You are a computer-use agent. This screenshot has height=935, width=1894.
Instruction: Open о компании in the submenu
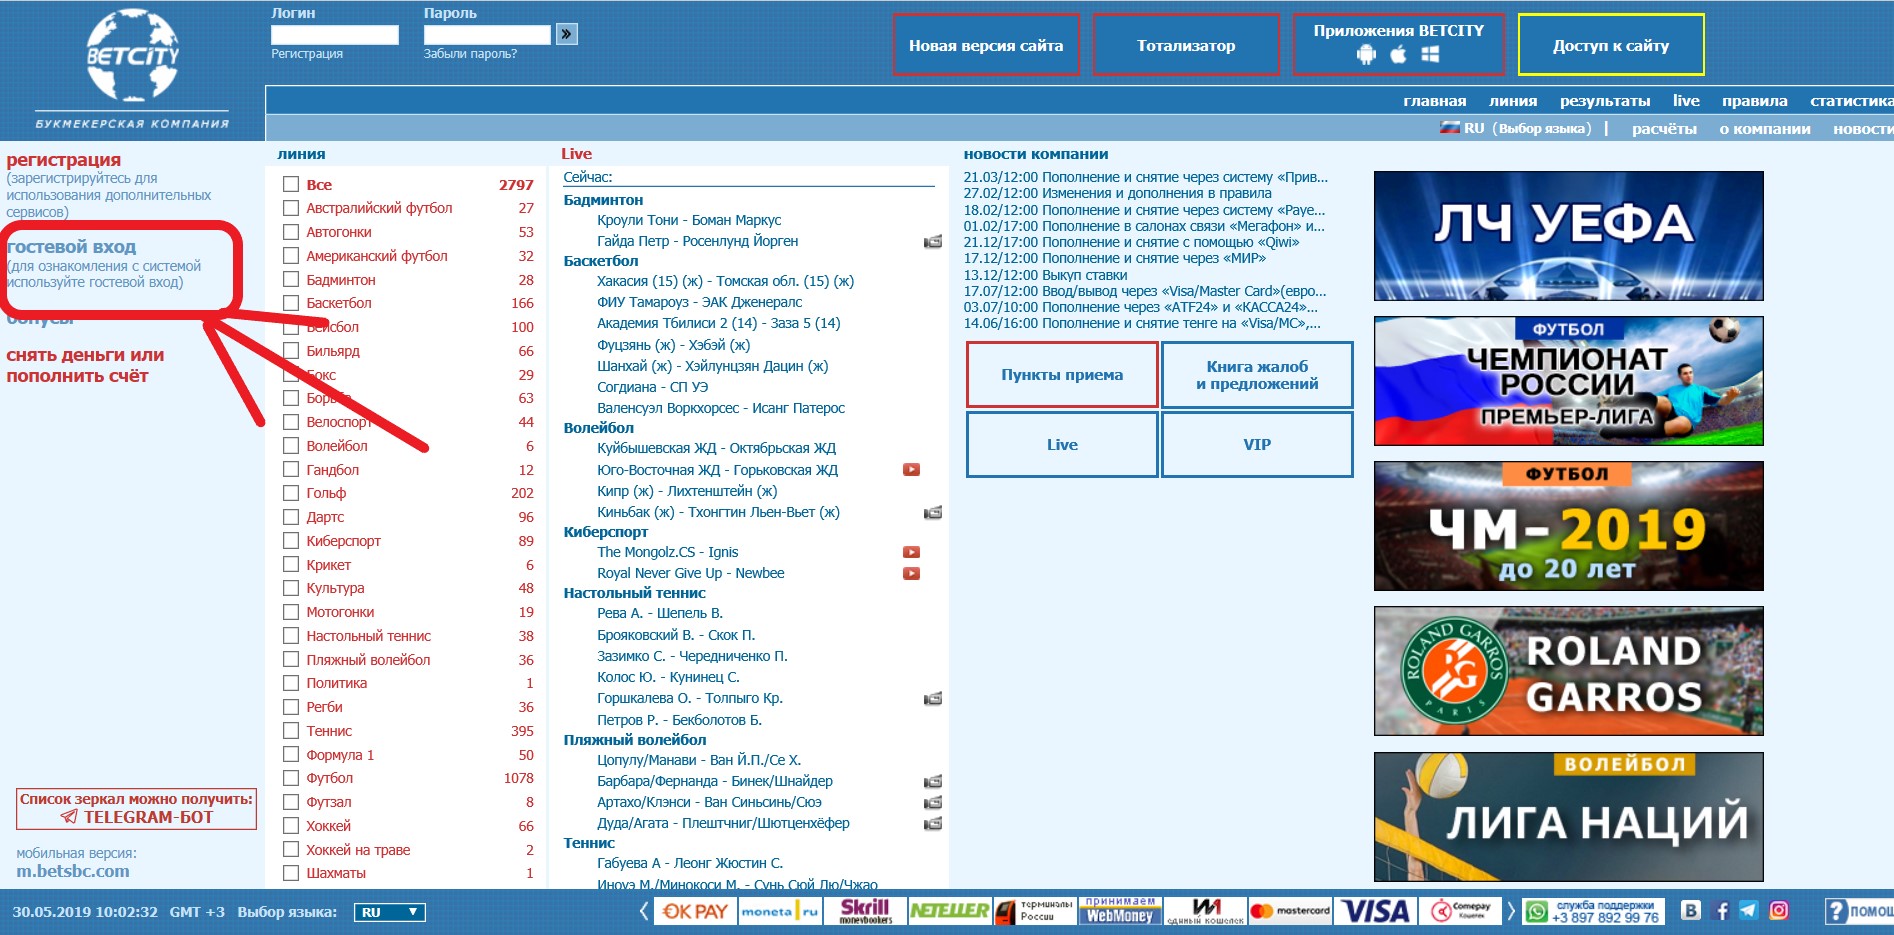click(x=1764, y=128)
